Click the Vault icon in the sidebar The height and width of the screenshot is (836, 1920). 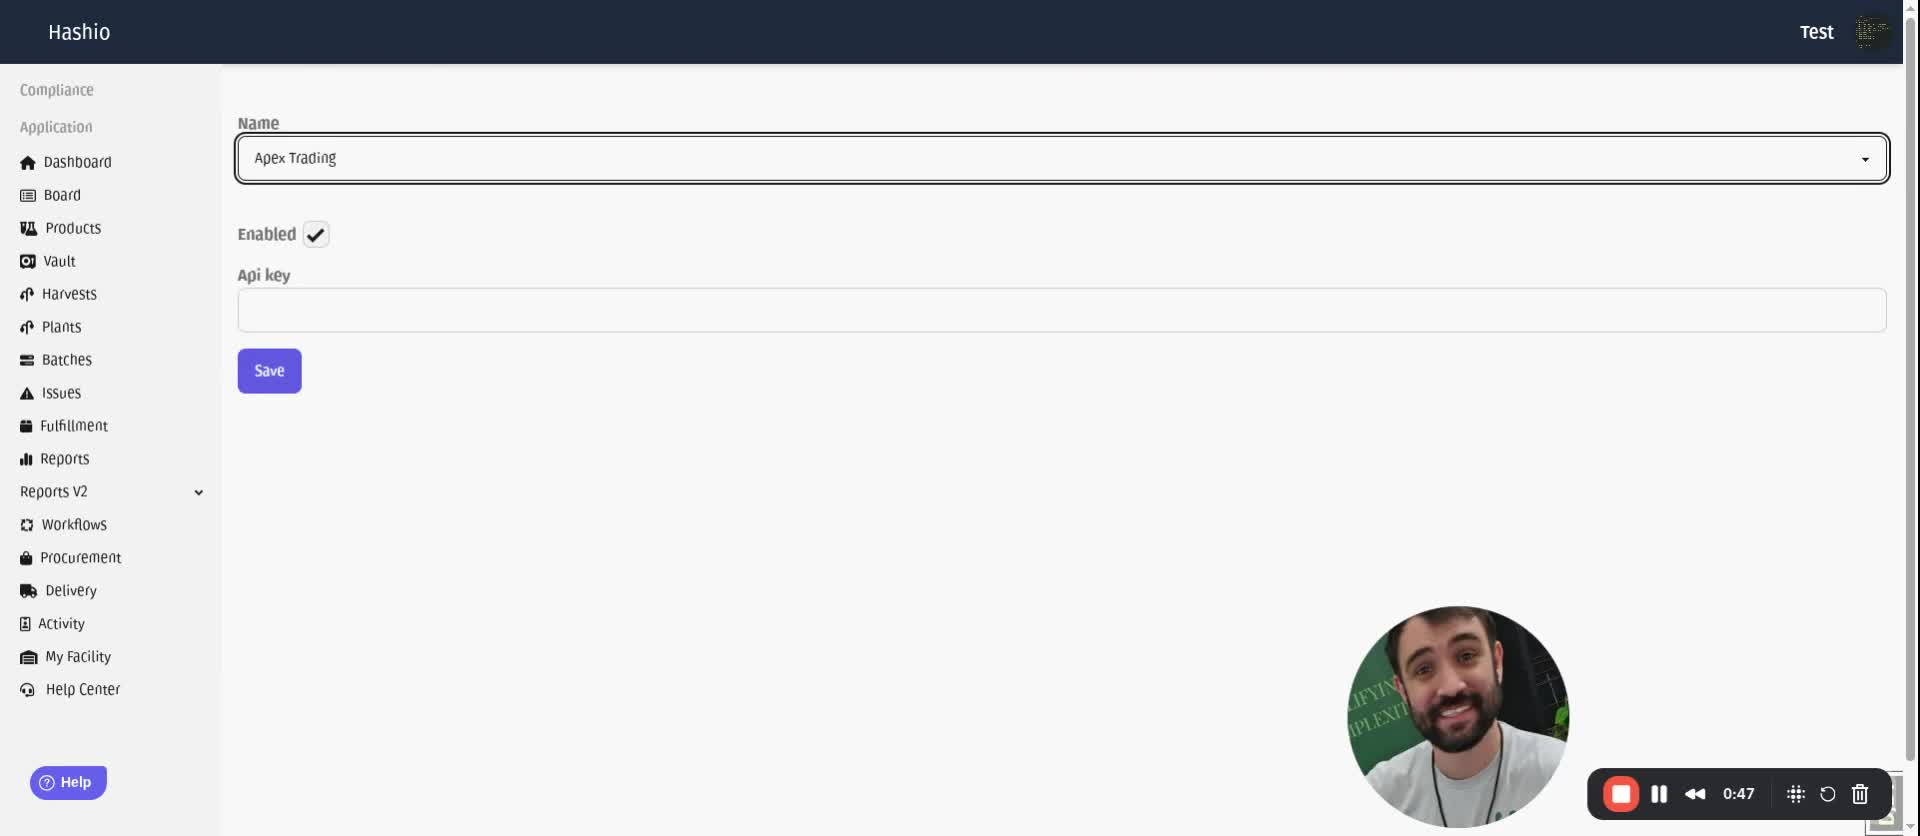[x=27, y=261]
